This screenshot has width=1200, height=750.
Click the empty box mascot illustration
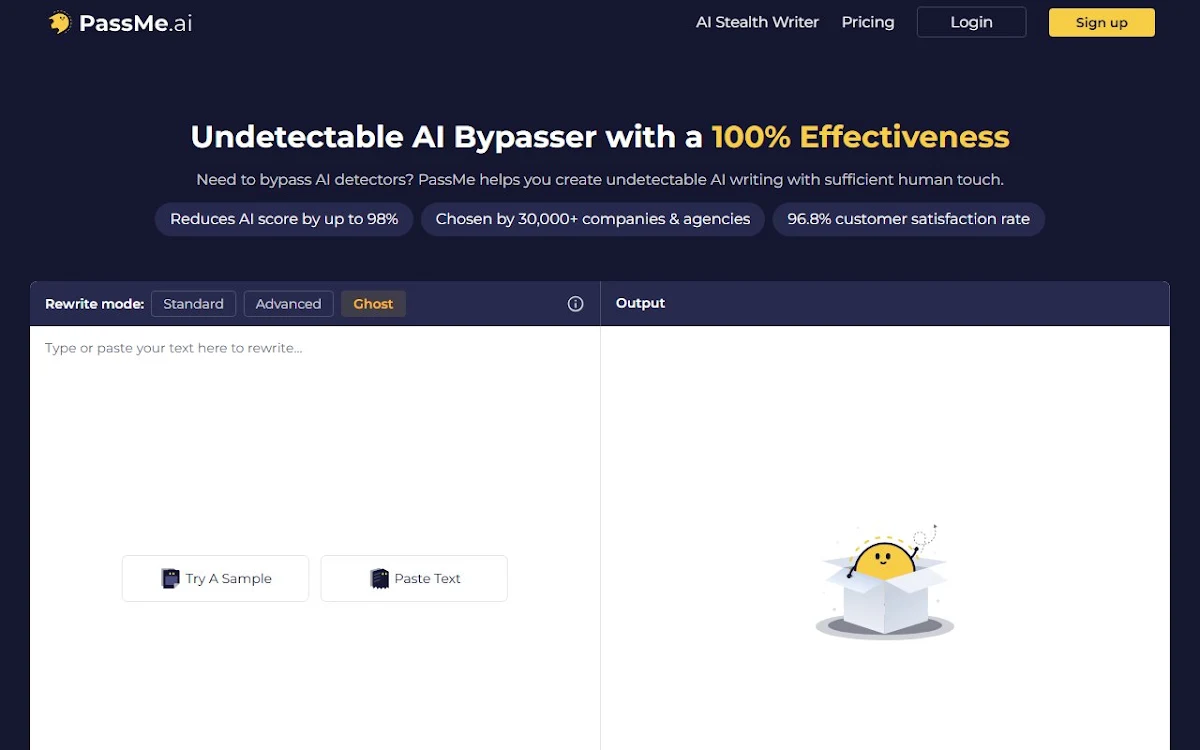tap(885, 582)
